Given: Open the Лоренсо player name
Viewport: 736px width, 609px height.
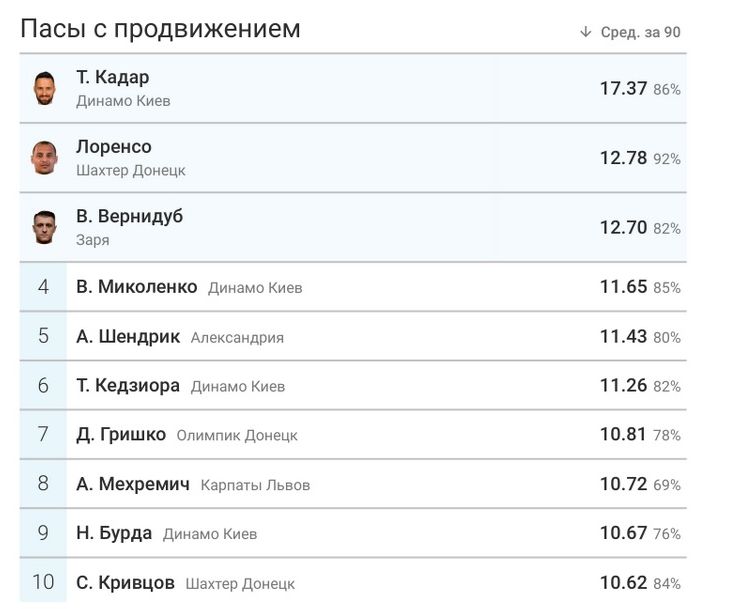Looking at the screenshot, I should coord(114,147).
